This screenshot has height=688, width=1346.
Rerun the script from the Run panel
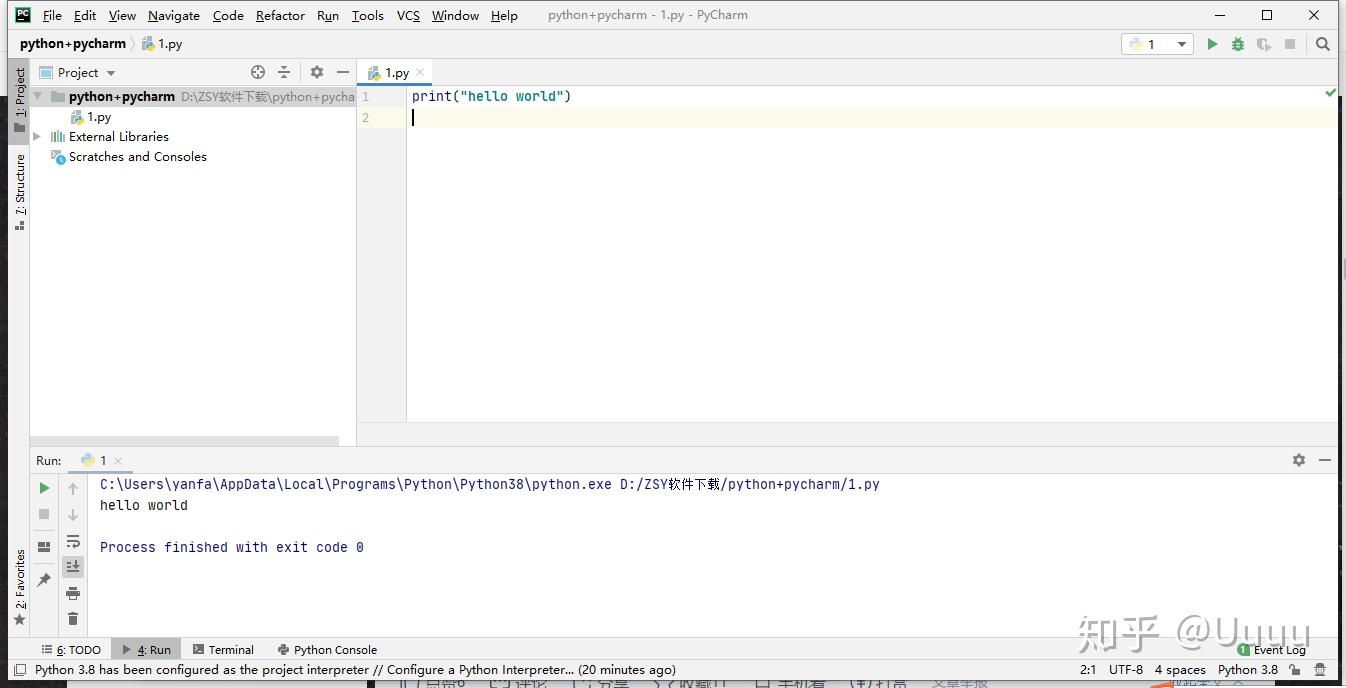44,488
